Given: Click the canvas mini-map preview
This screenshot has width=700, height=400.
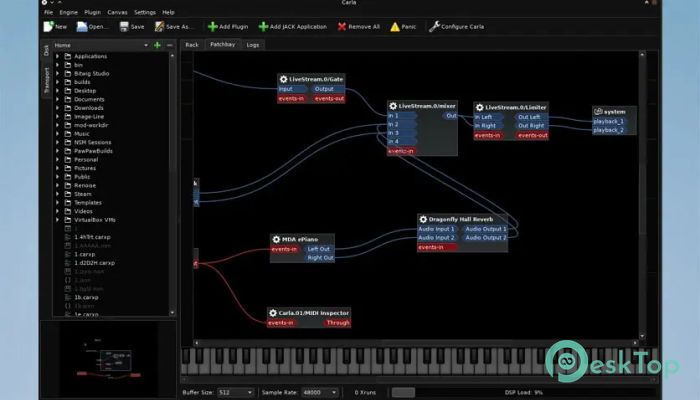Looking at the screenshot, I should 108,359.
